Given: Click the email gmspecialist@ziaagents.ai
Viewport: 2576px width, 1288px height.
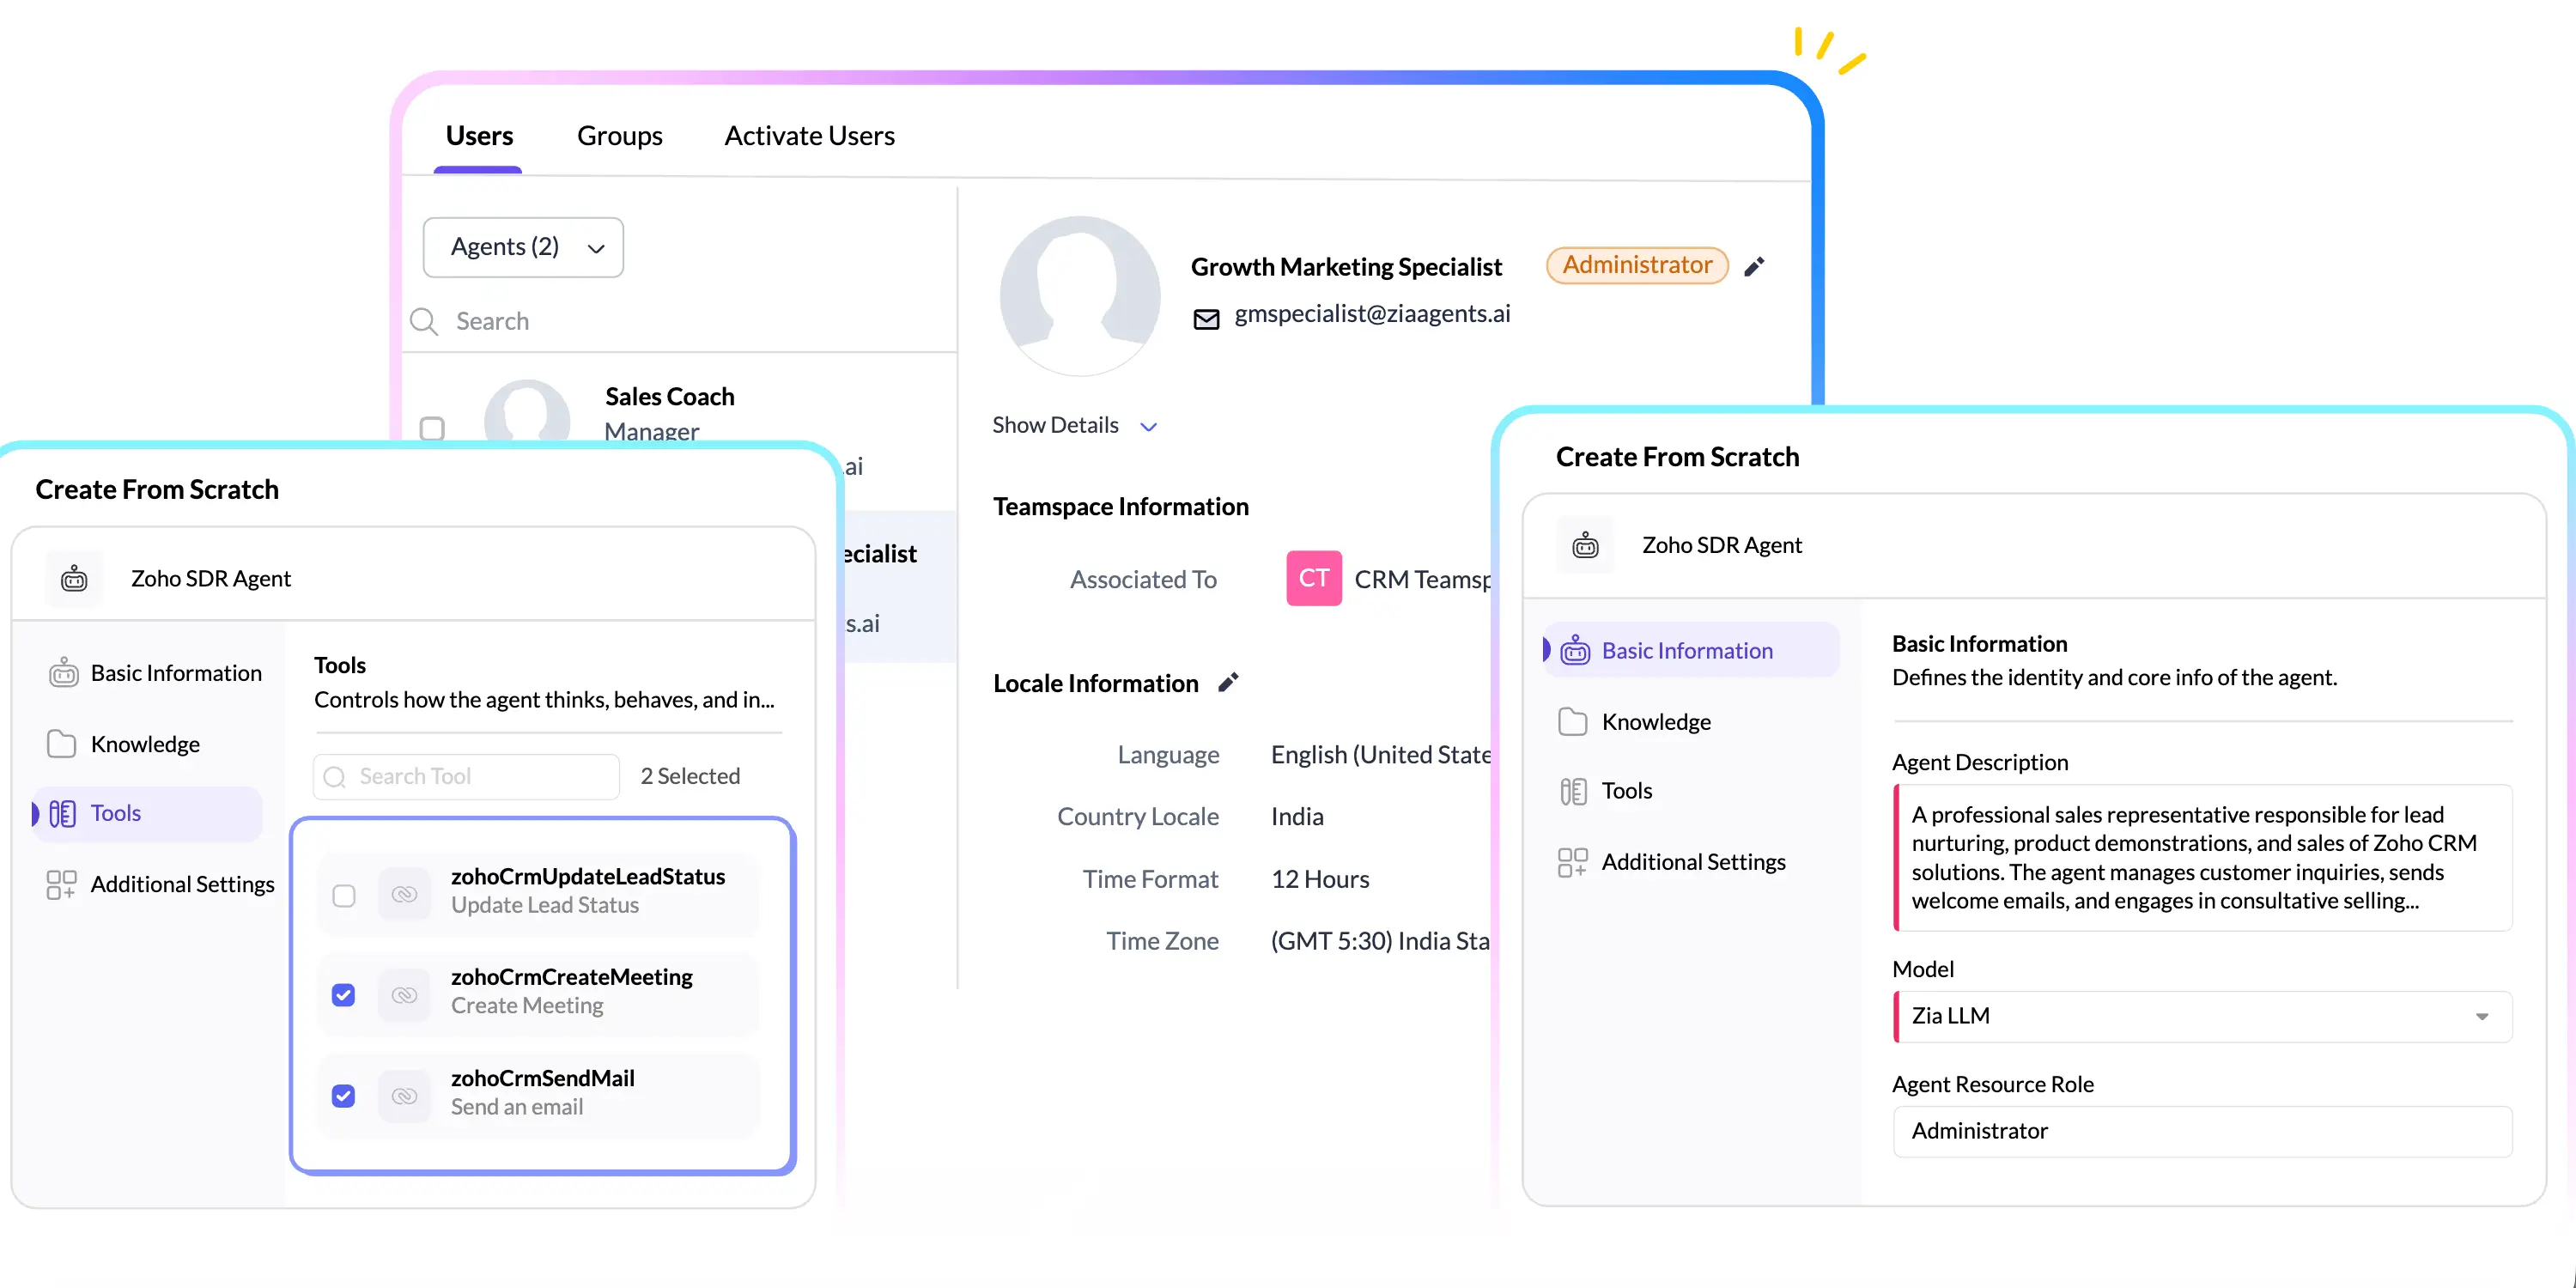Looking at the screenshot, I should pyautogui.click(x=1370, y=313).
